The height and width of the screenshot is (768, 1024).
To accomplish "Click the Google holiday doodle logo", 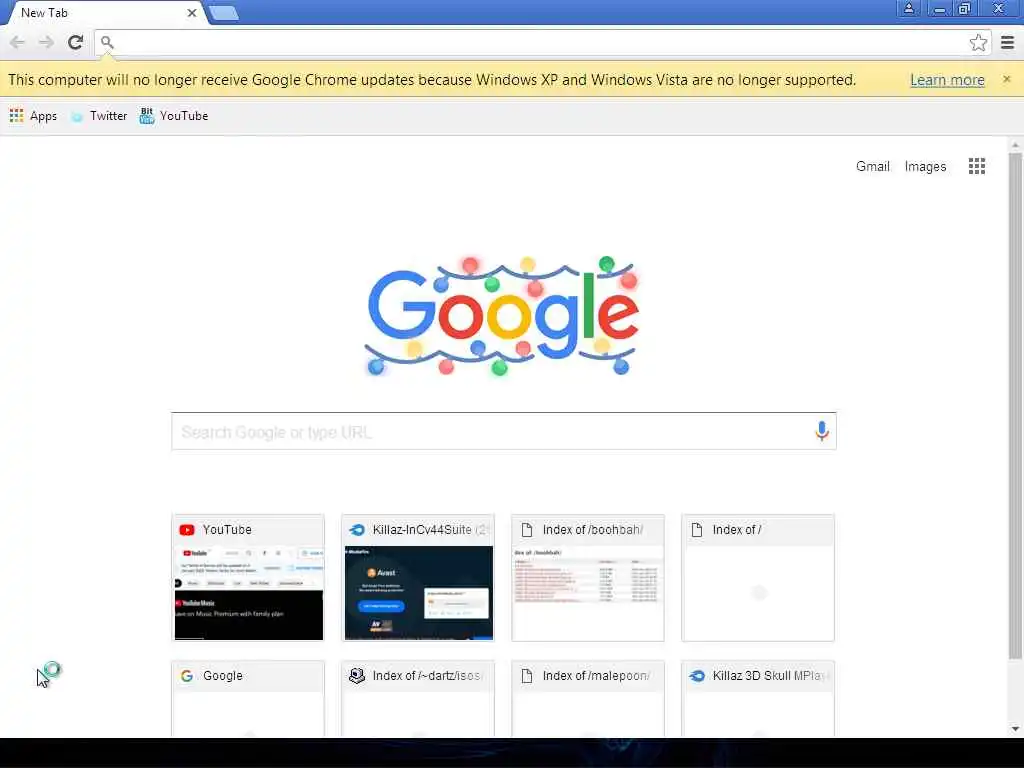I will tap(502, 316).
